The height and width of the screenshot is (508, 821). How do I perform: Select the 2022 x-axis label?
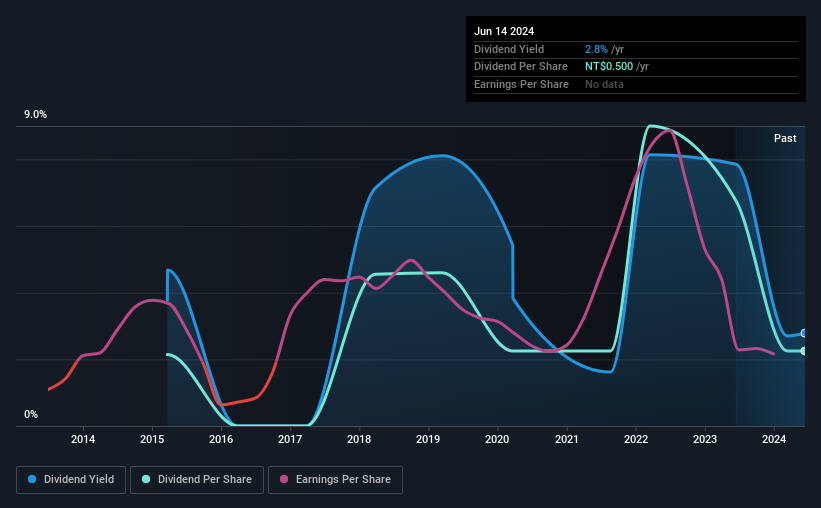click(636, 439)
